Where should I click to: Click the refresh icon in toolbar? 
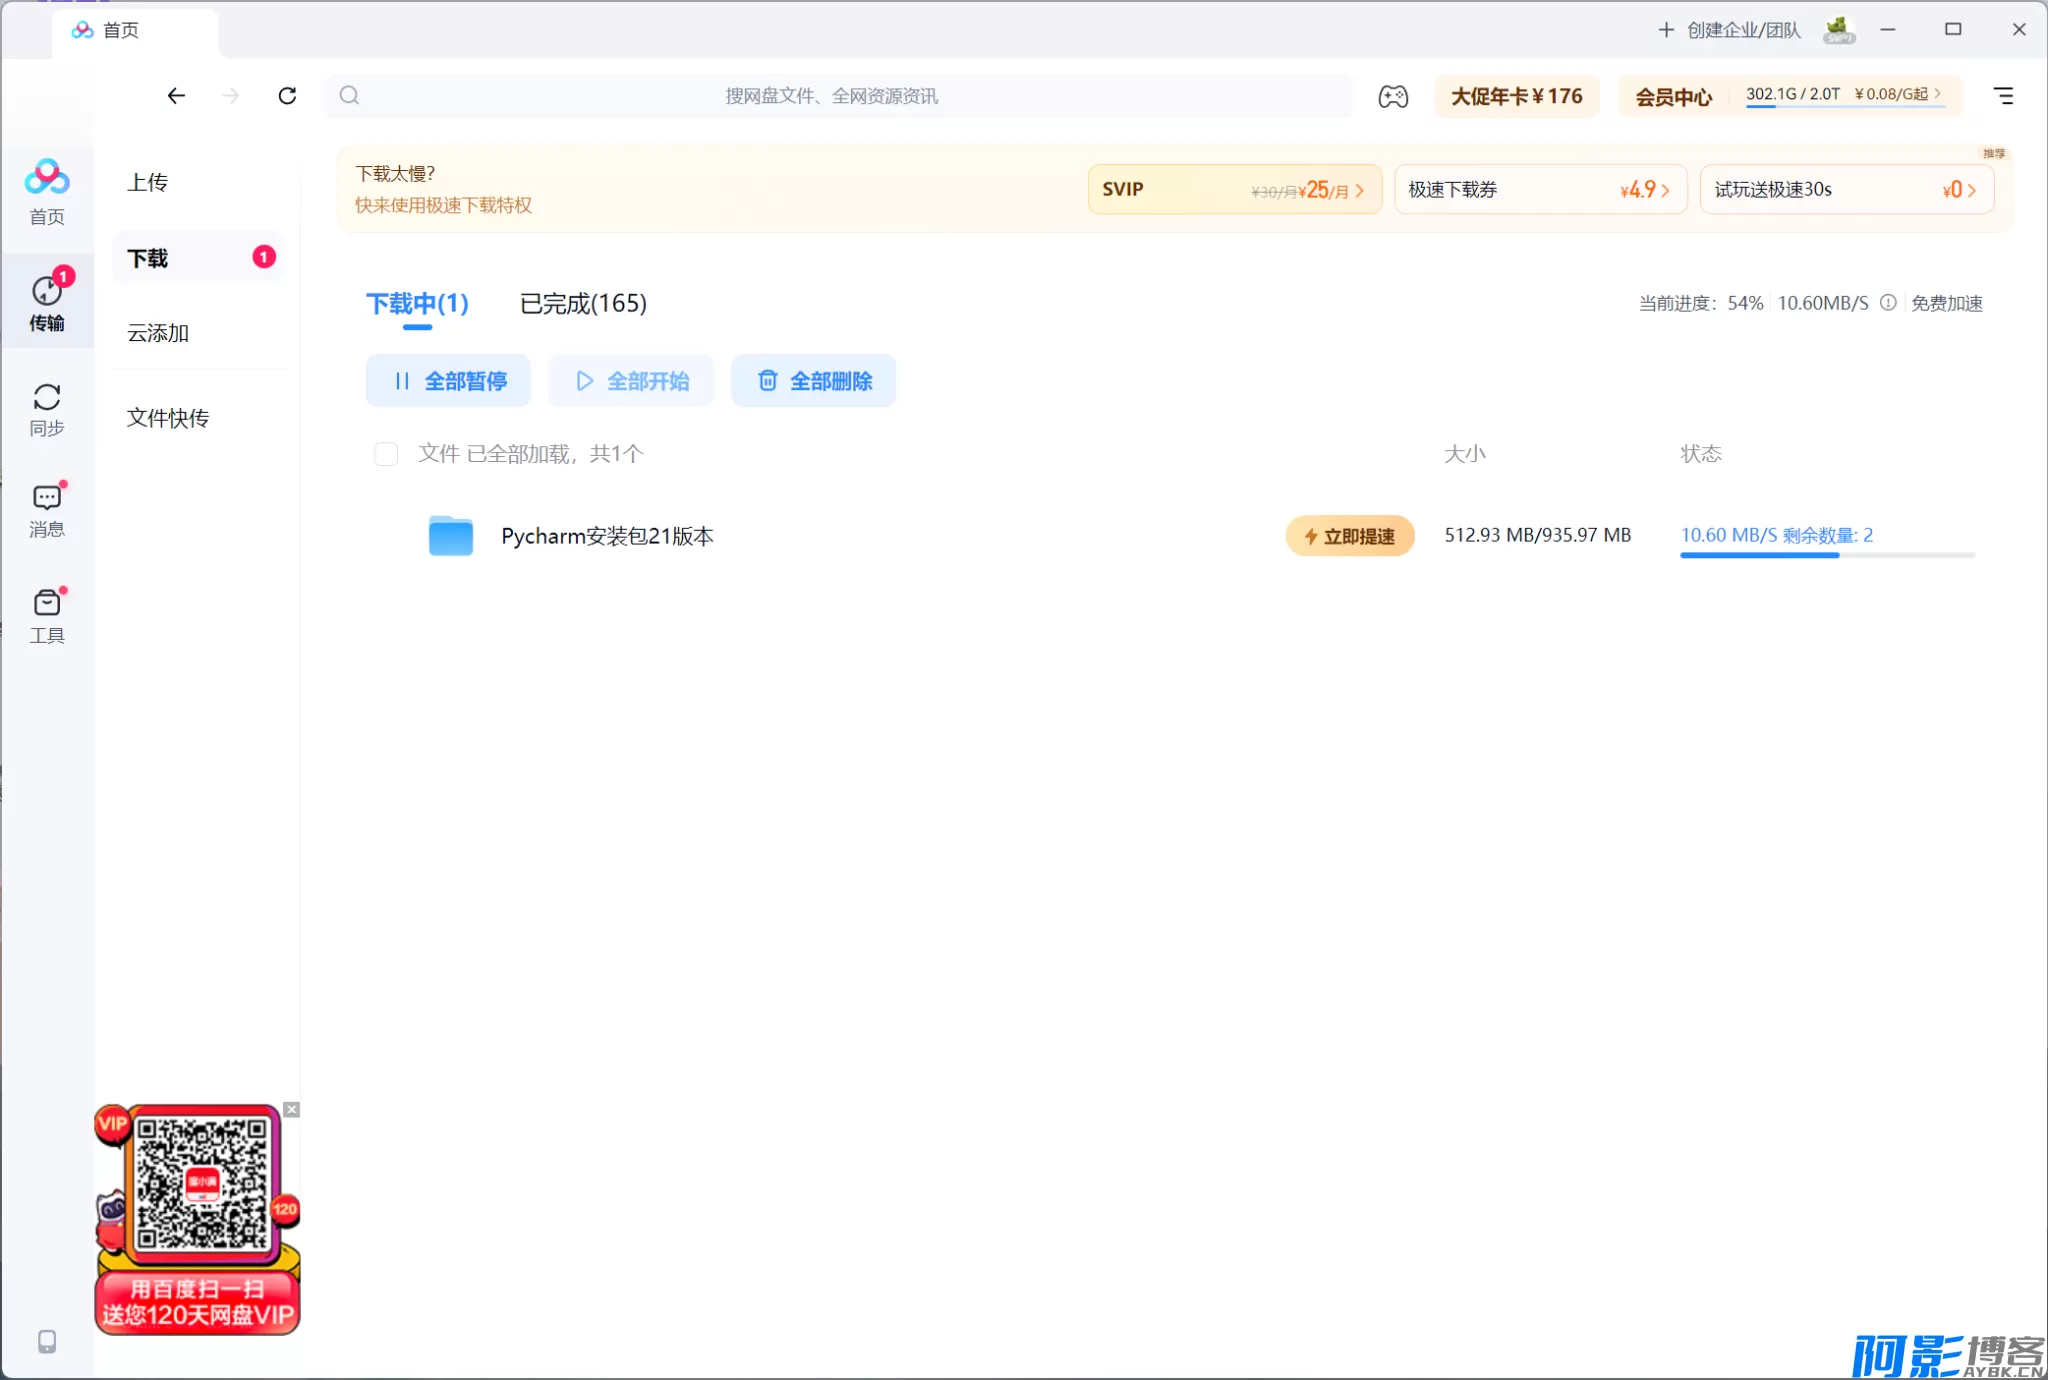pyautogui.click(x=287, y=96)
